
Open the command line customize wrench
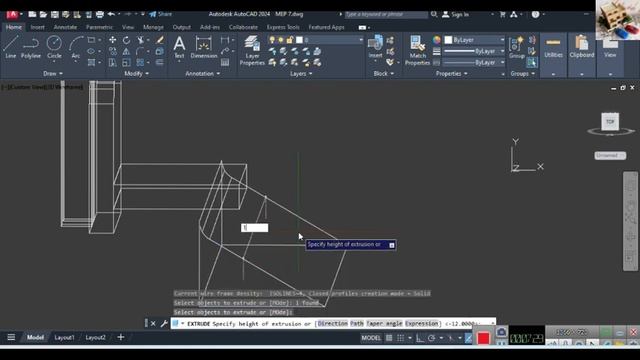click(x=164, y=324)
